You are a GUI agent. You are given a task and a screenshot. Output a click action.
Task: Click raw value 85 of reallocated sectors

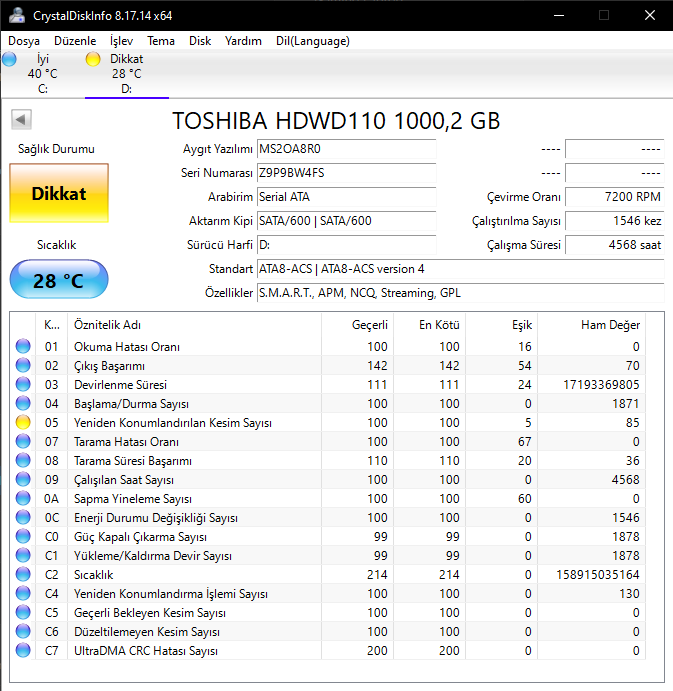click(x=632, y=423)
